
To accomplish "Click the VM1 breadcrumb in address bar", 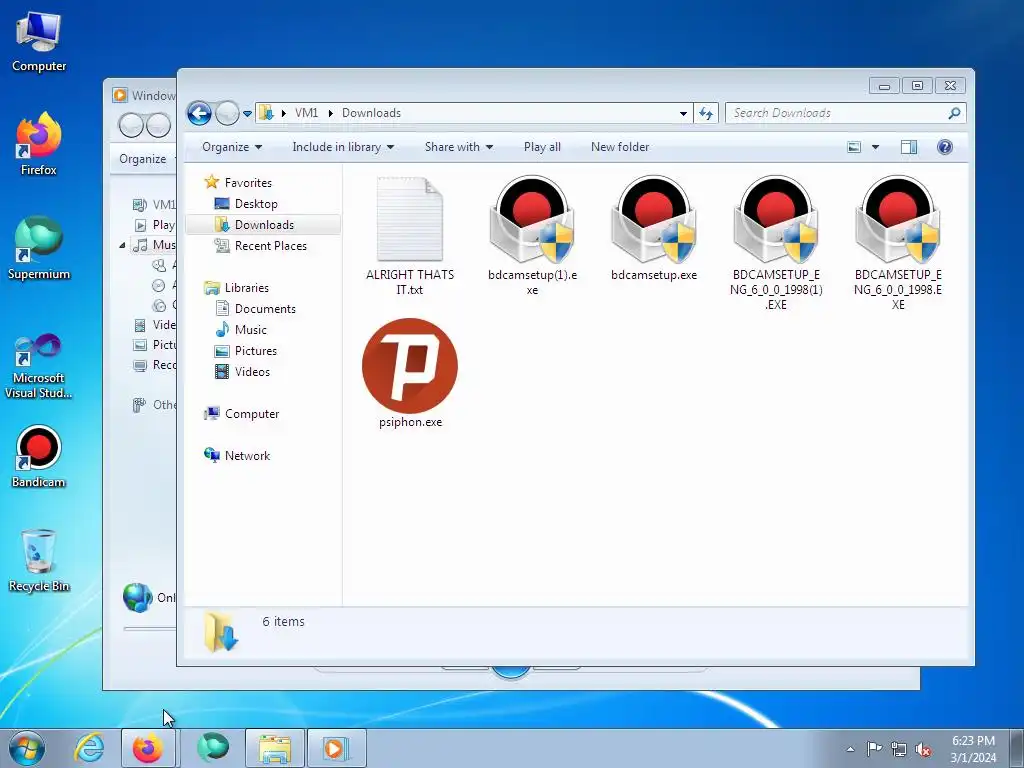I will (306, 113).
